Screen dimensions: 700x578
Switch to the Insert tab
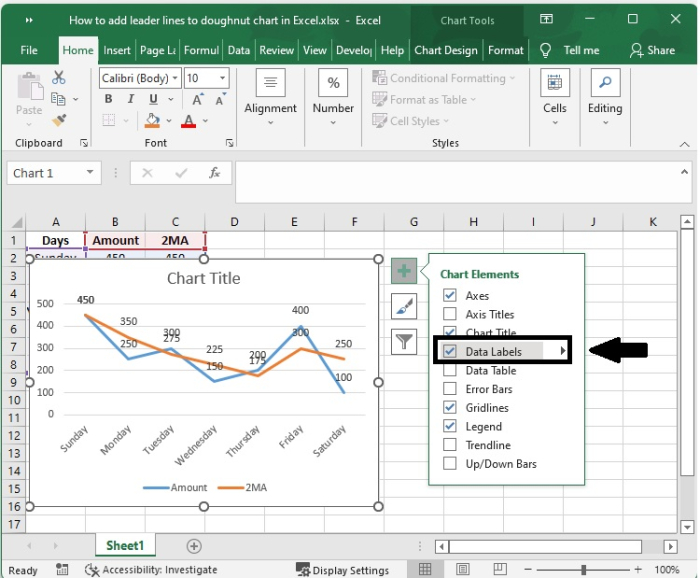(x=117, y=50)
